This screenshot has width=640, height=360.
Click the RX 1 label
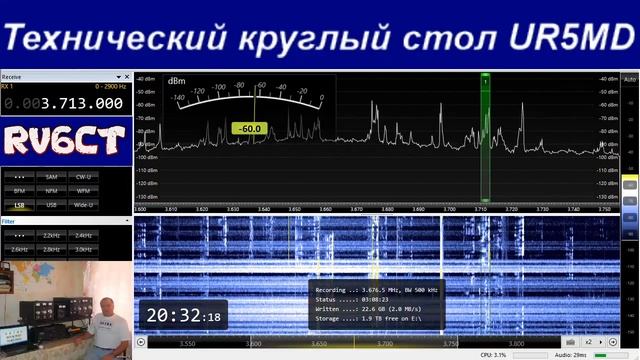click(x=7, y=87)
